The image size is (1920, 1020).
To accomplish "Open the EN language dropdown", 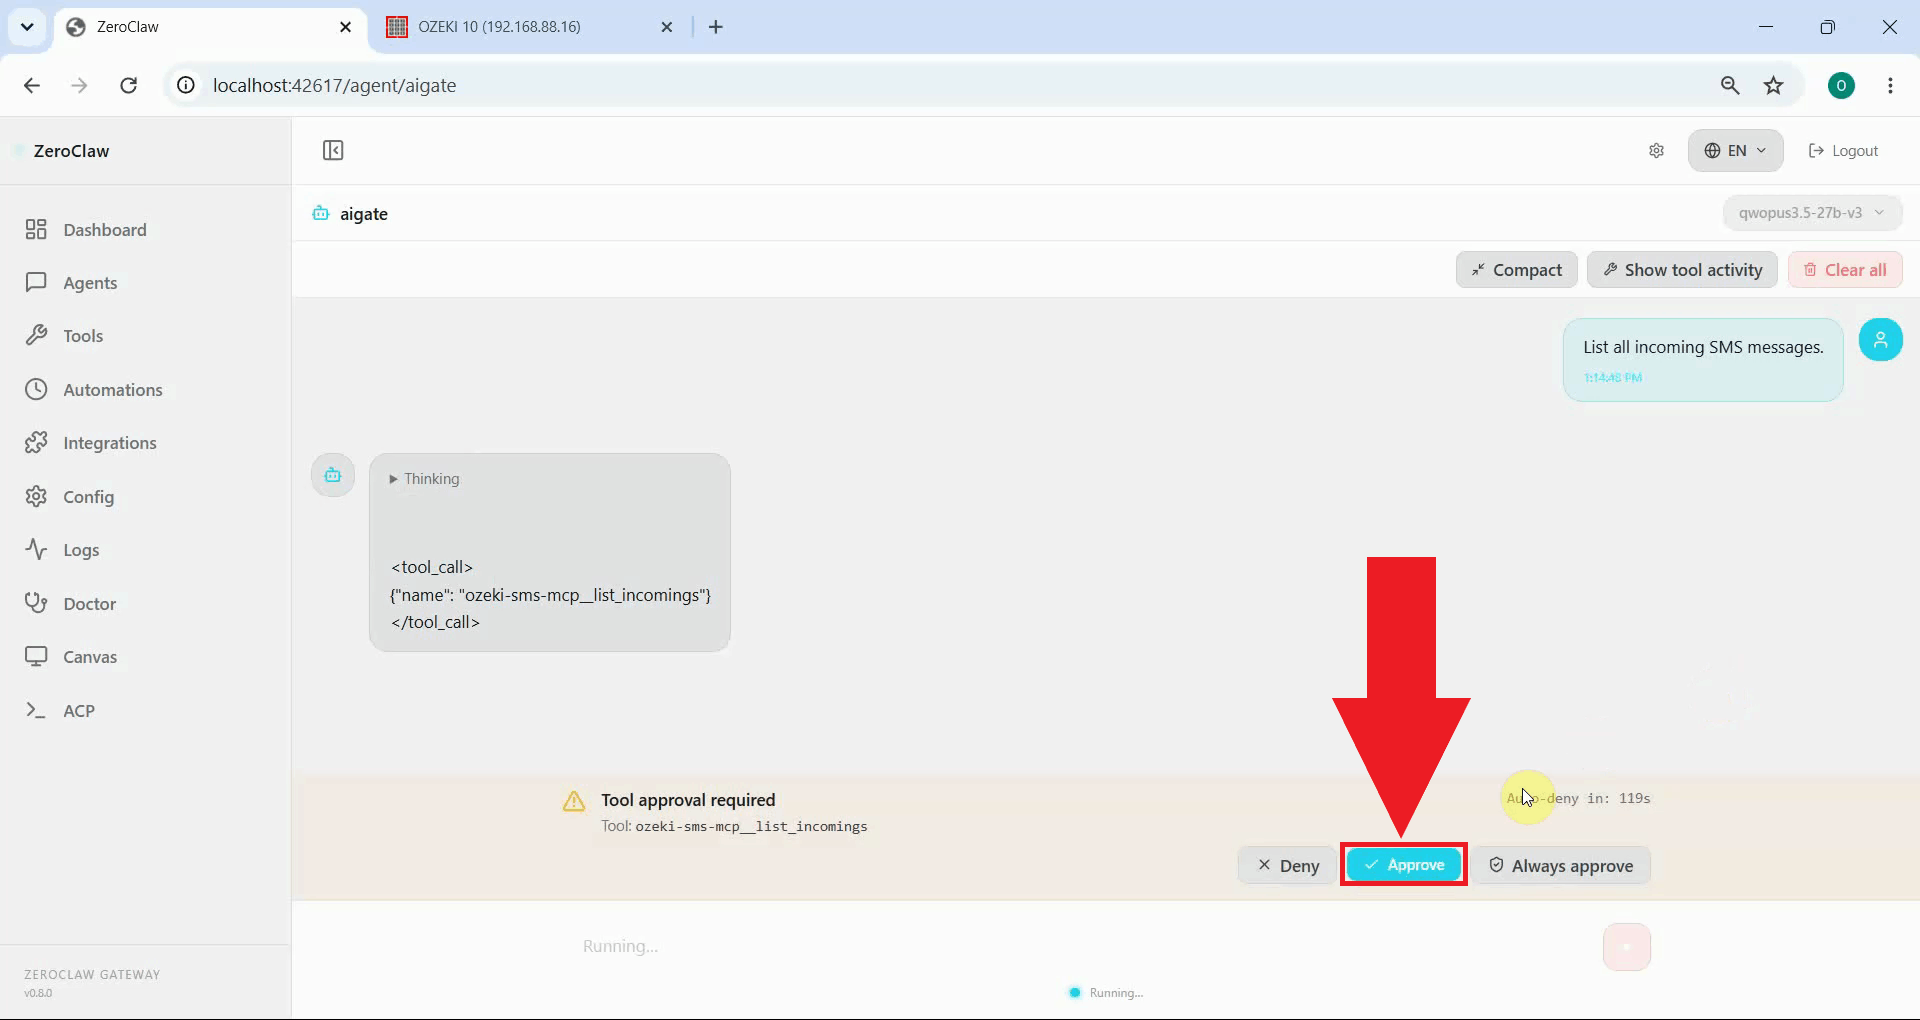I will [1735, 150].
